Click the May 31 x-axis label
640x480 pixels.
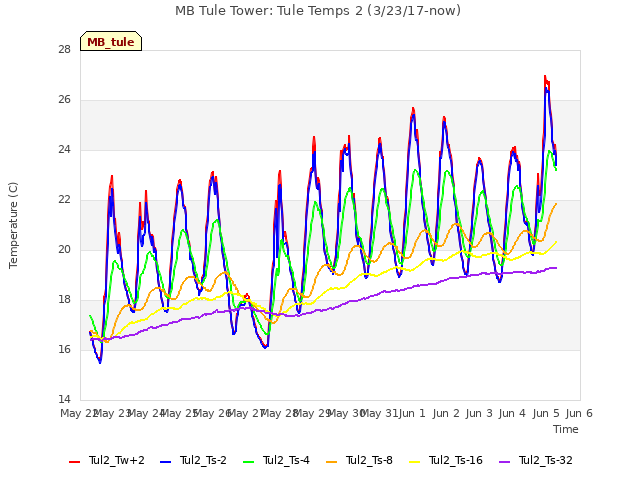(x=380, y=413)
